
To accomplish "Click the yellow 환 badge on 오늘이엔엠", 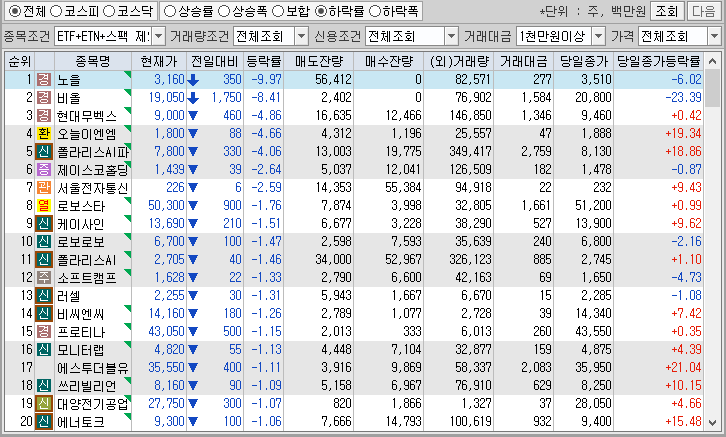I will 44,133.
